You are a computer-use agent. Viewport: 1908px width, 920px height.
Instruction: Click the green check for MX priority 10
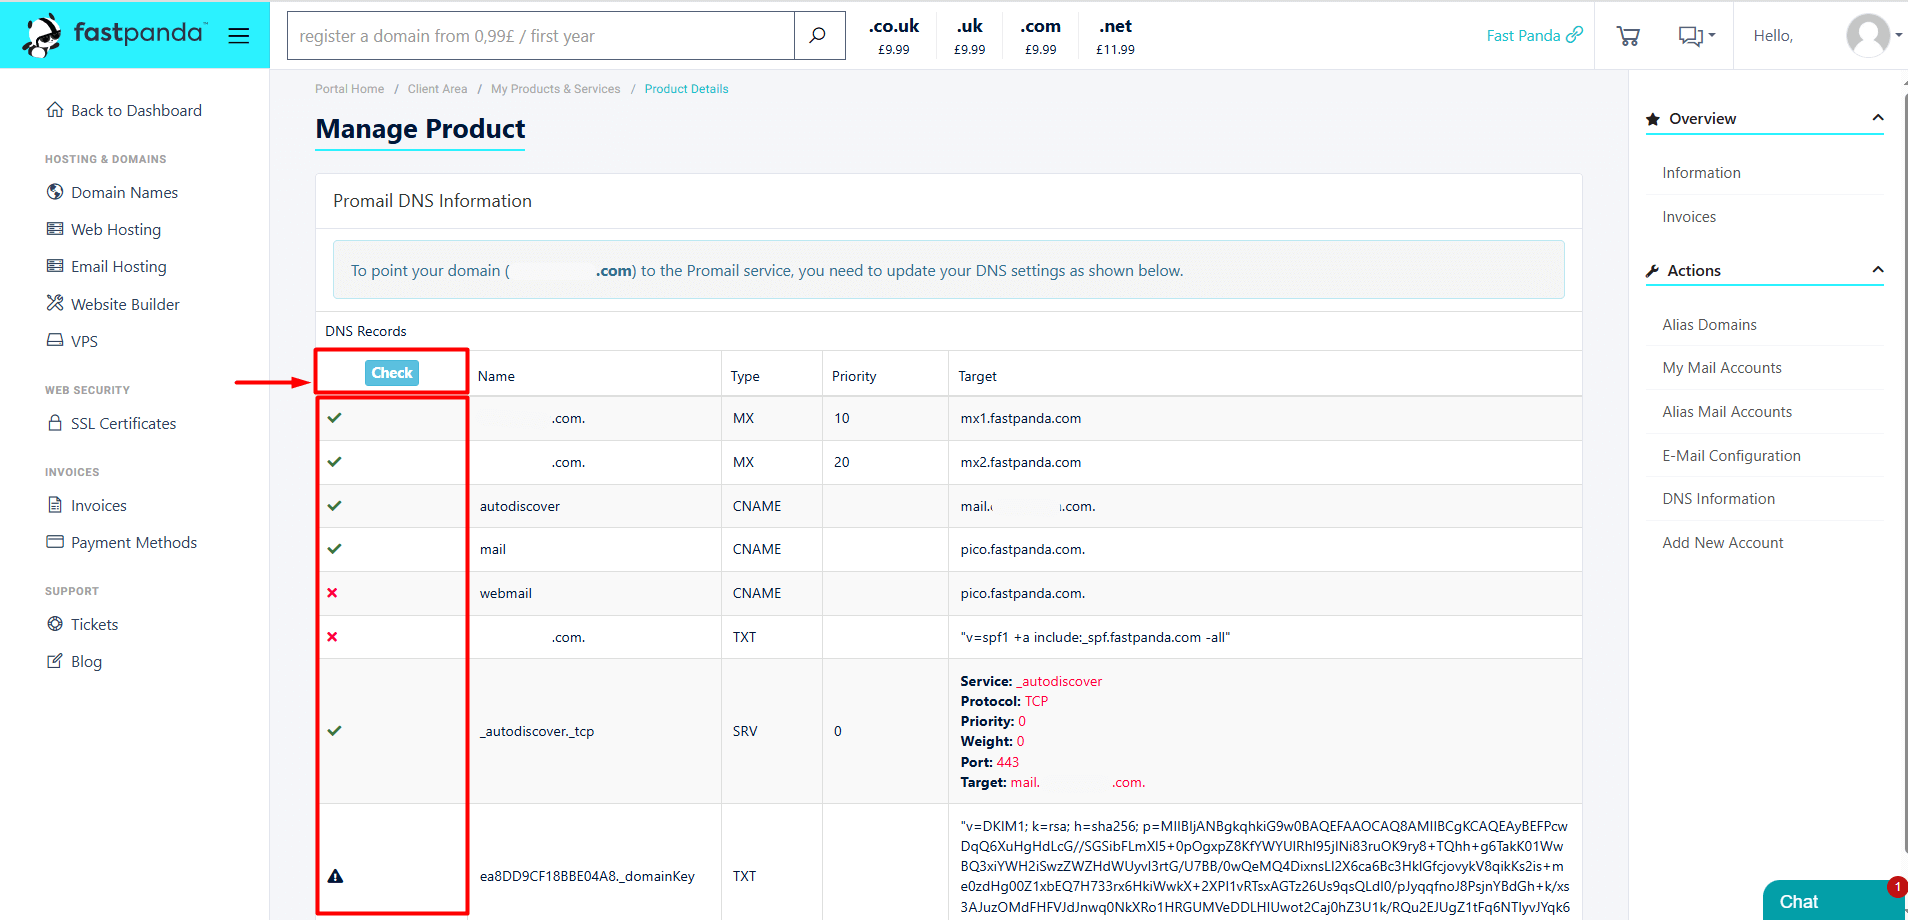click(334, 418)
